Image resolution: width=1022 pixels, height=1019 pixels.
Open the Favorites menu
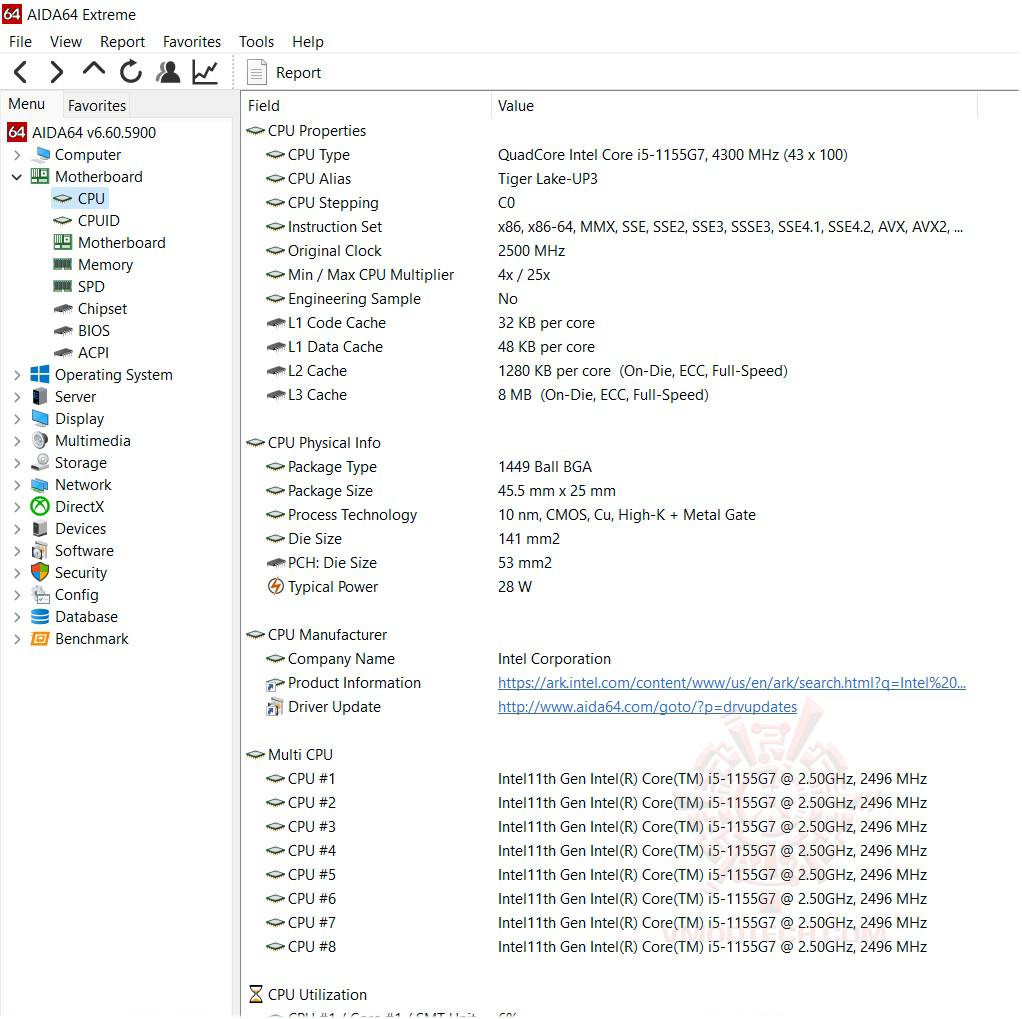coord(192,42)
